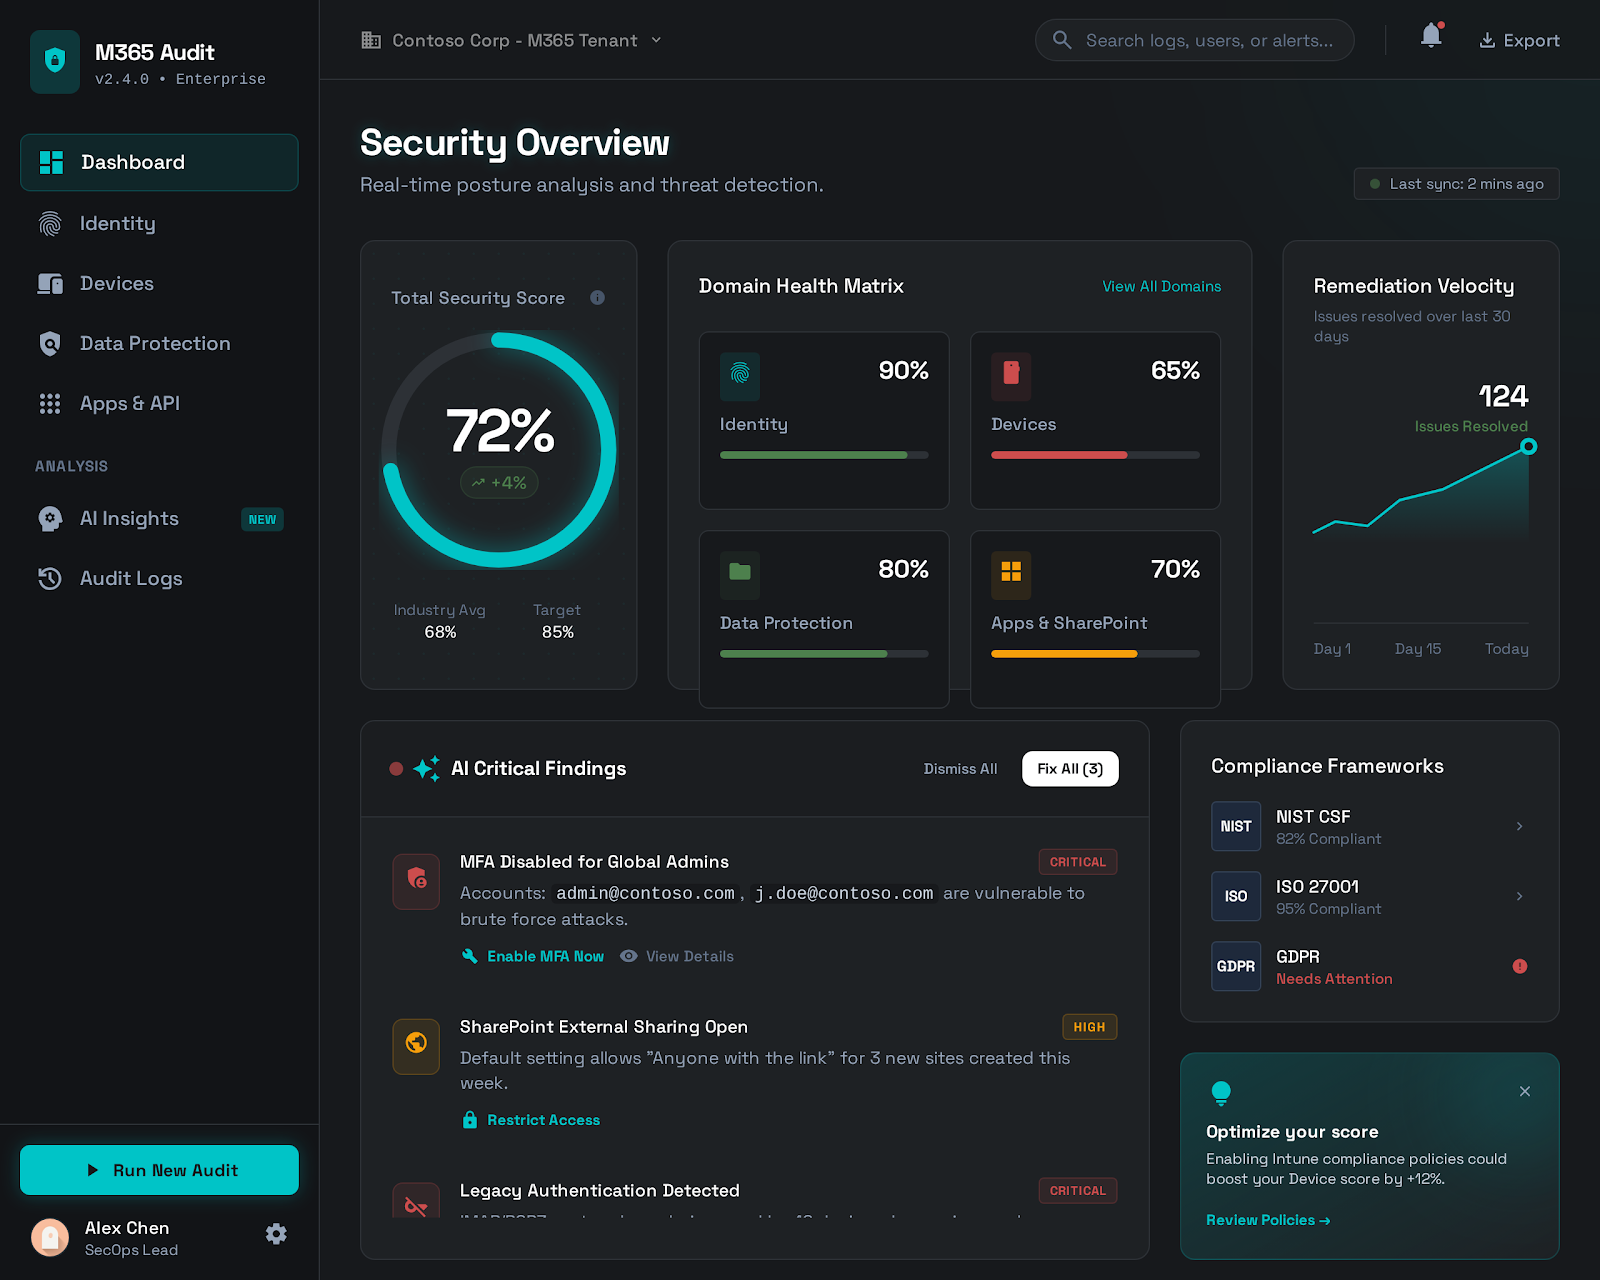Click the Last sync status badge
The image size is (1600, 1280).
click(x=1456, y=184)
